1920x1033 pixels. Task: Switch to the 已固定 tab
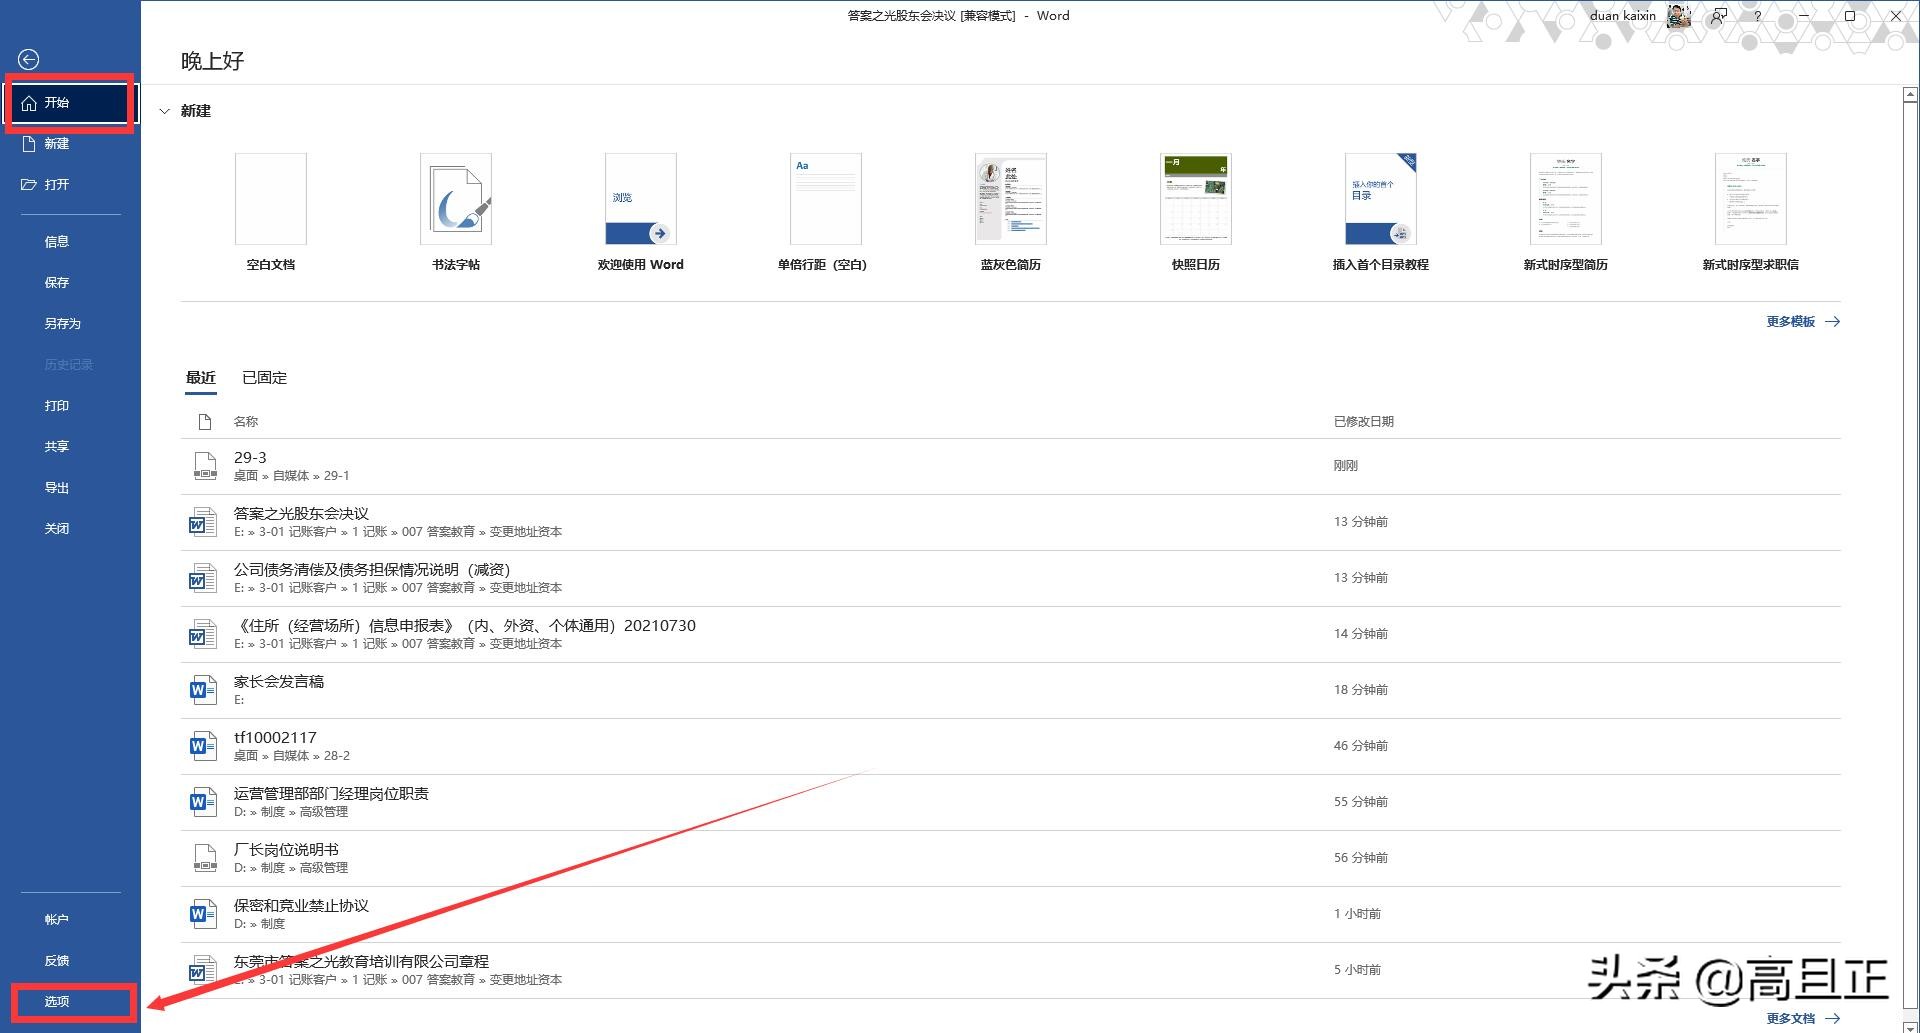pyautogui.click(x=265, y=378)
